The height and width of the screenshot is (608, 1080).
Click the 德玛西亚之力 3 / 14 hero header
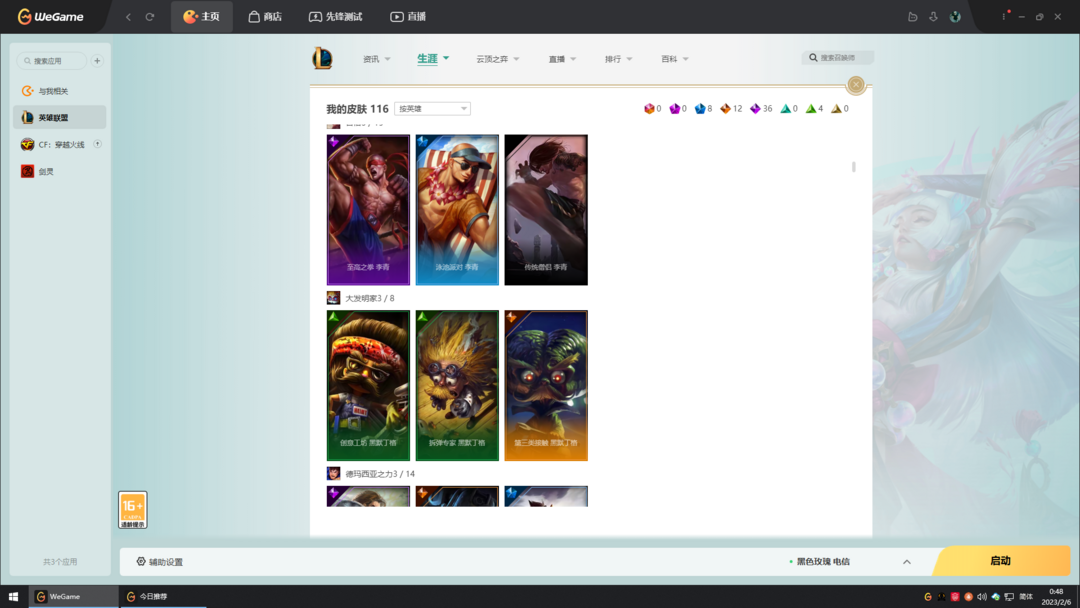pos(380,474)
